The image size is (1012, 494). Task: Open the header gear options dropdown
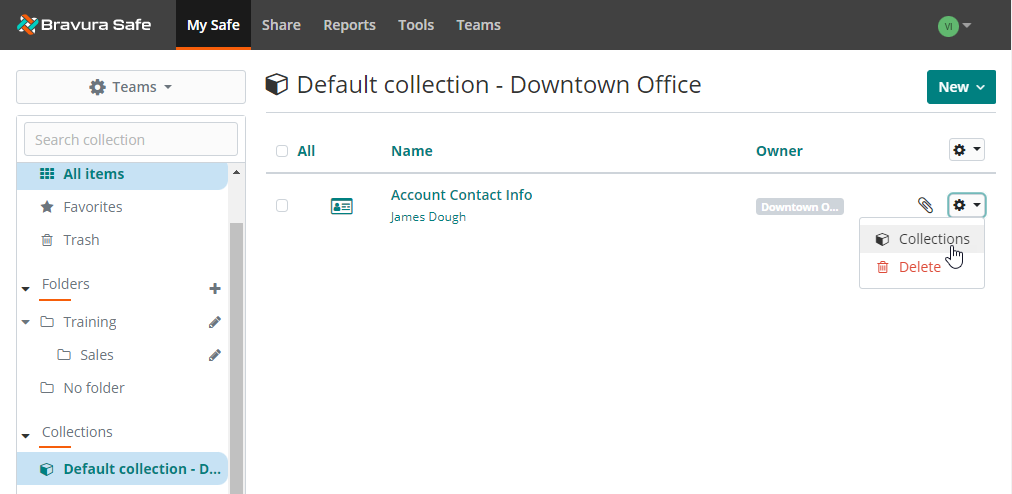(x=966, y=150)
